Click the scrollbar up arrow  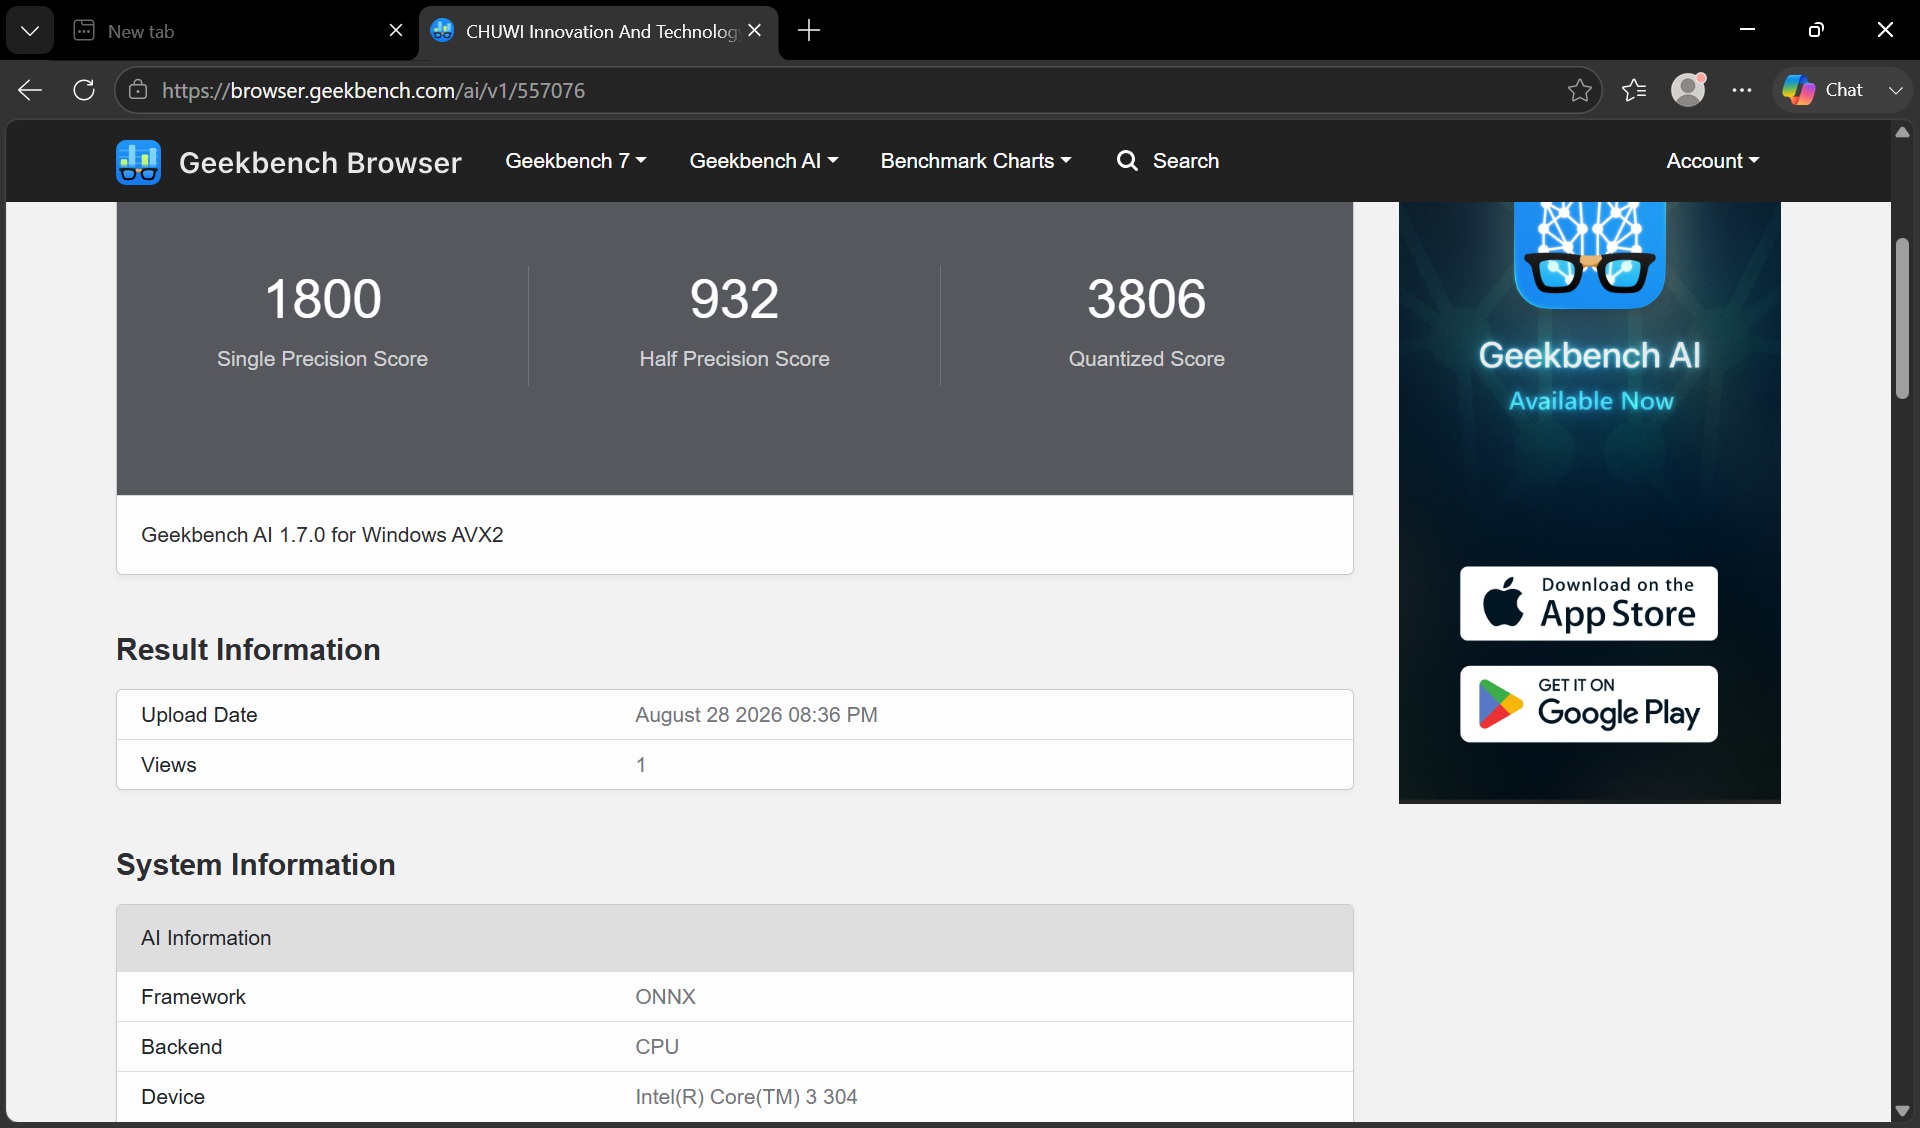pyautogui.click(x=1902, y=132)
